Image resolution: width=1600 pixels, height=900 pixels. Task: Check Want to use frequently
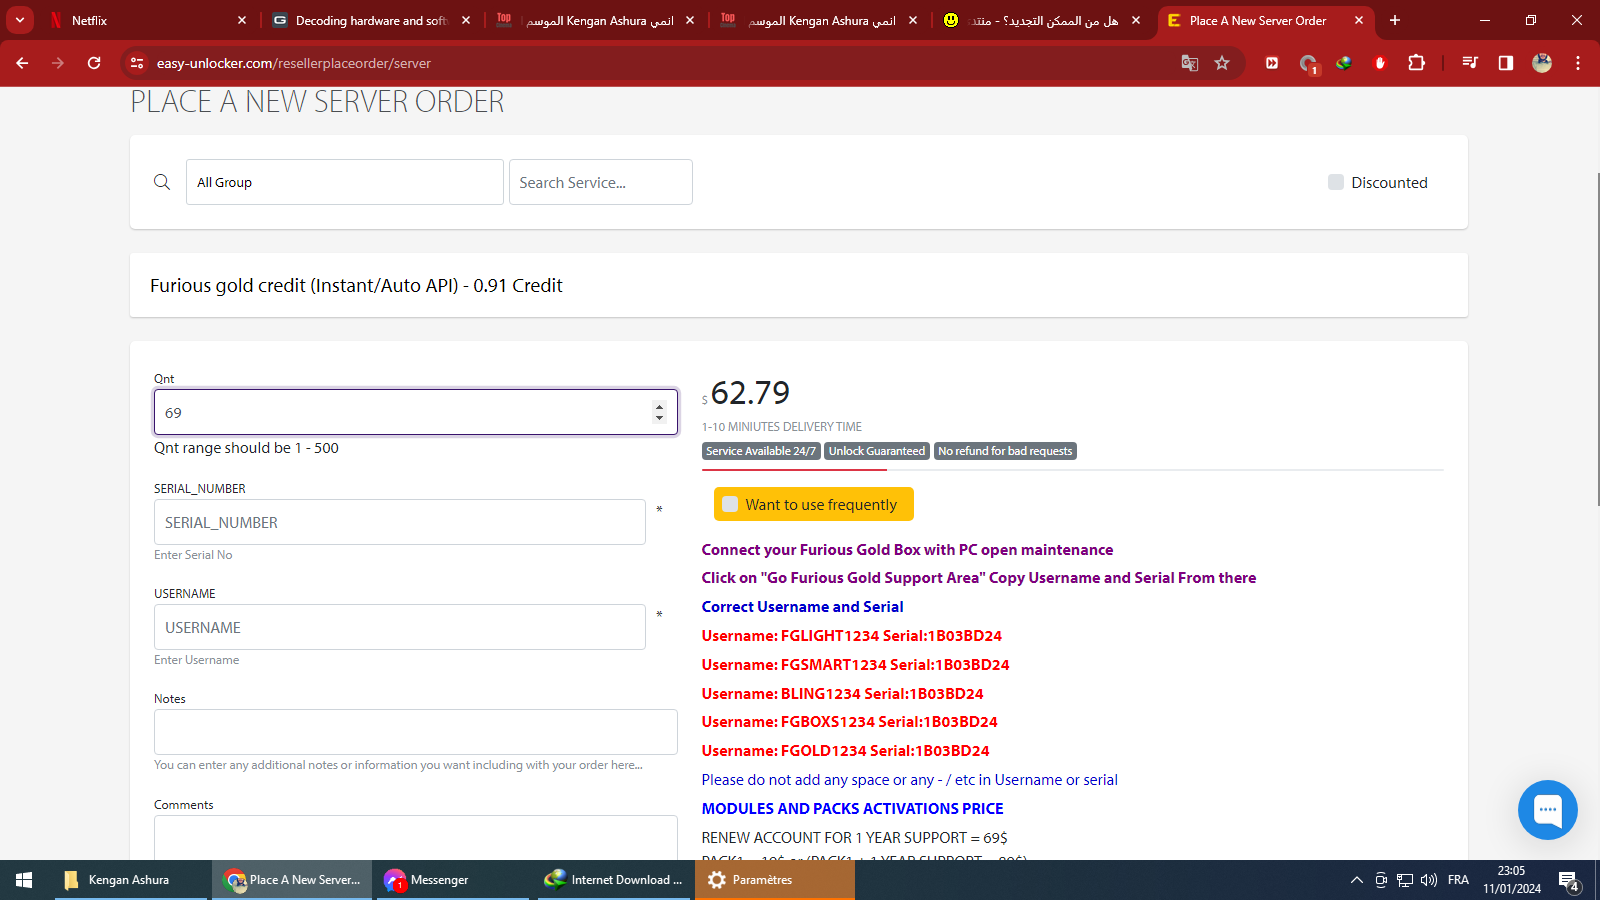click(x=730, y=504)
